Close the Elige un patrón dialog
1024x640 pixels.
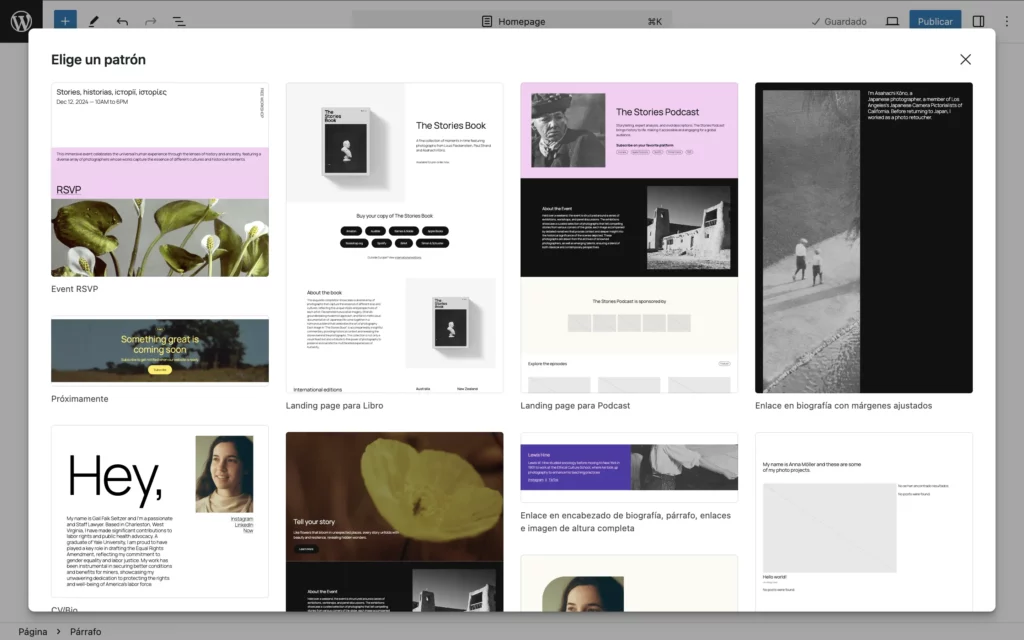pos(965,60)
